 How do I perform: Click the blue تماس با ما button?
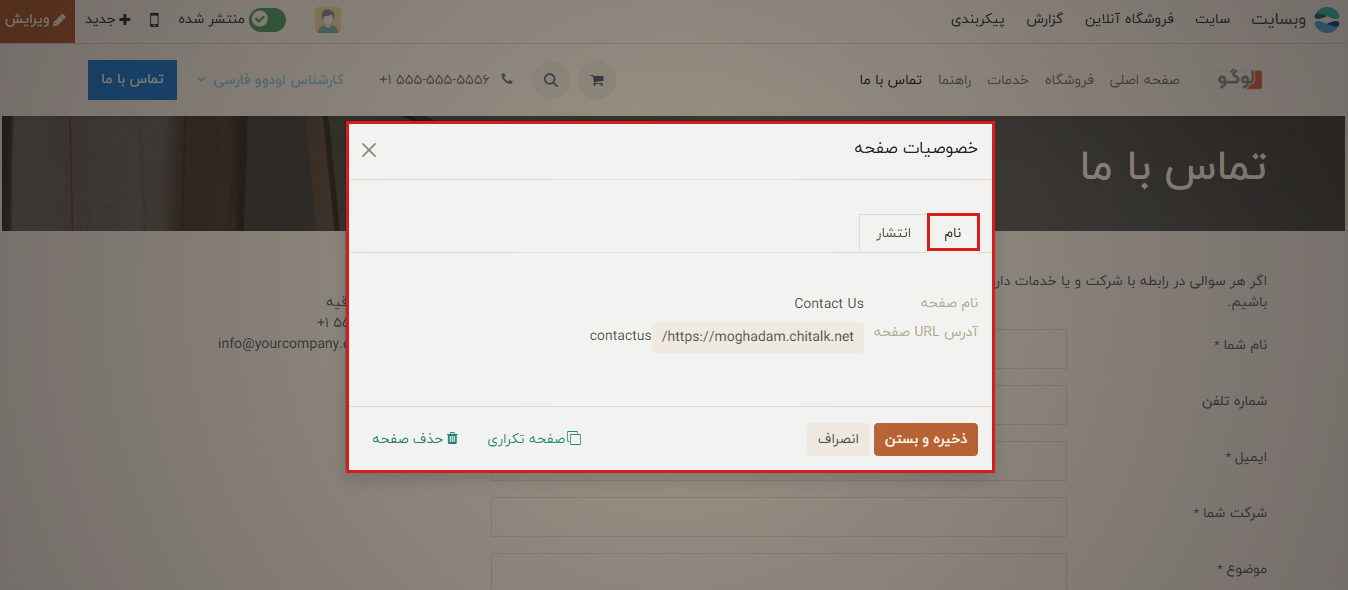(132, 80)
